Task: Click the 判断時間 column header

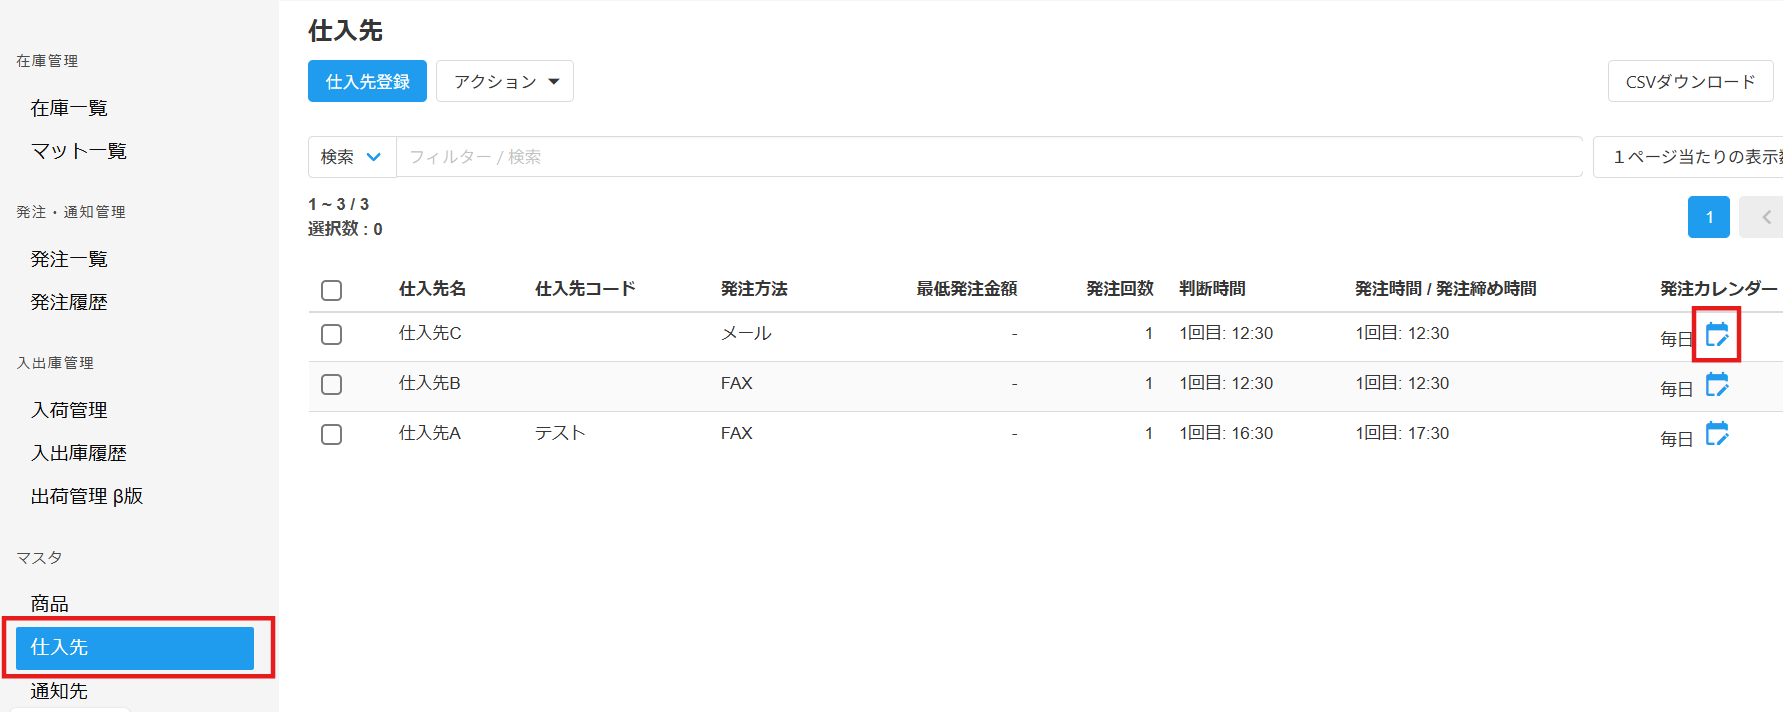Action: click(x=1212, y=289)
